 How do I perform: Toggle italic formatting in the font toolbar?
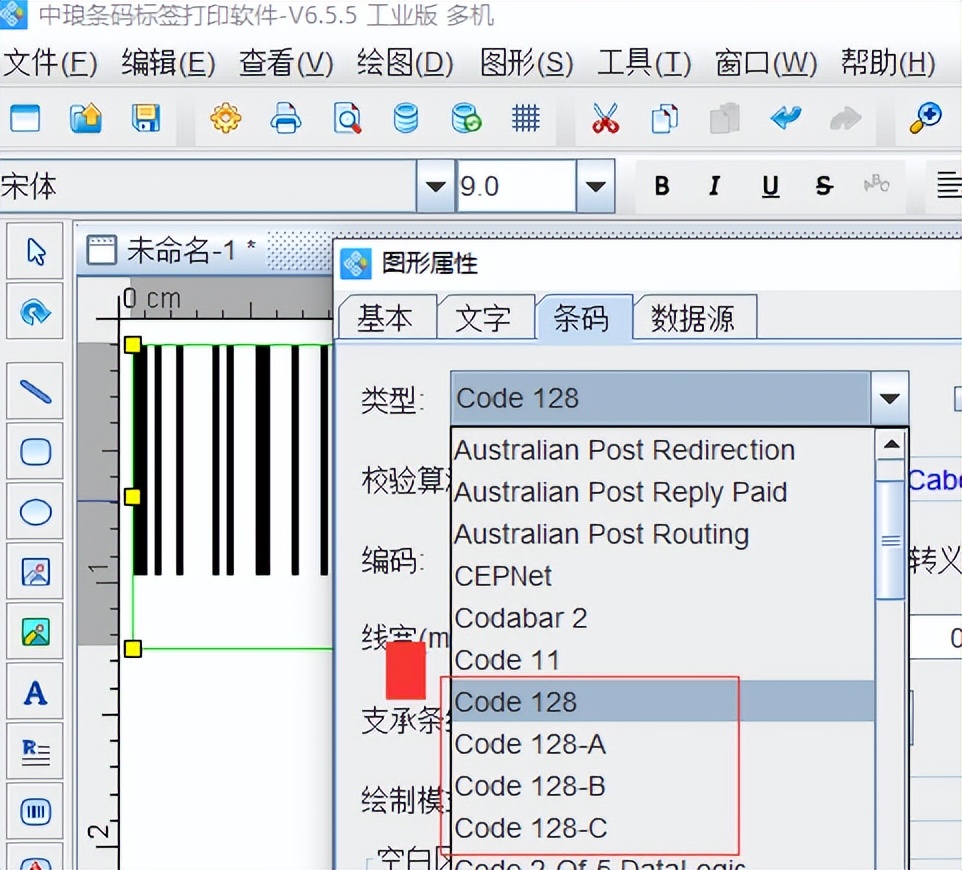pos(713,186)
